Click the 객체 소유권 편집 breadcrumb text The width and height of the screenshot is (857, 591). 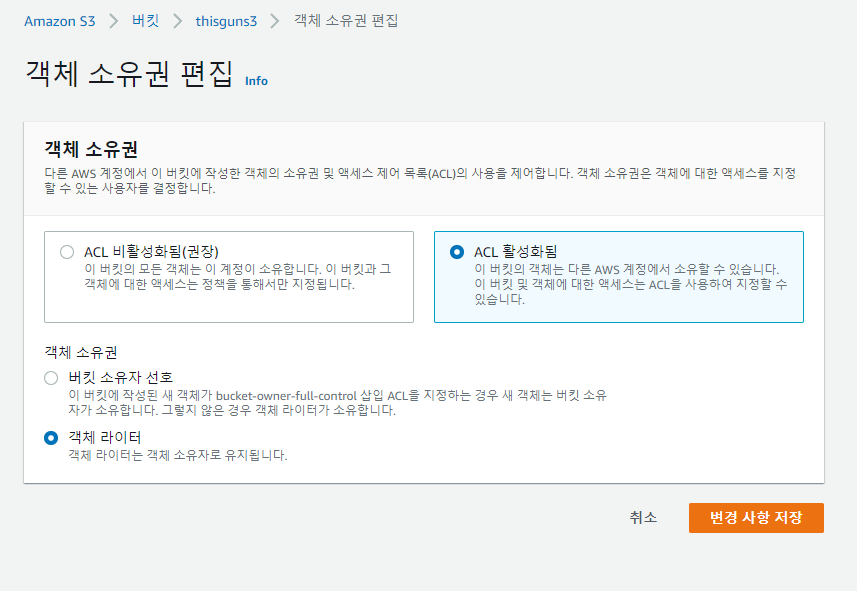[346, 20]
